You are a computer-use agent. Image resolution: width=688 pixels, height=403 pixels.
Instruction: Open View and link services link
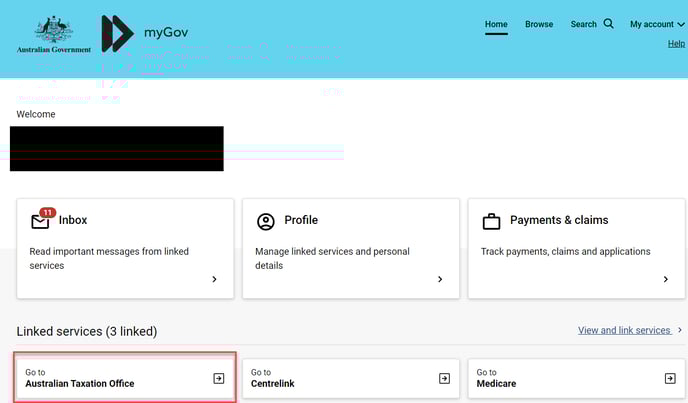click(624, 330)
